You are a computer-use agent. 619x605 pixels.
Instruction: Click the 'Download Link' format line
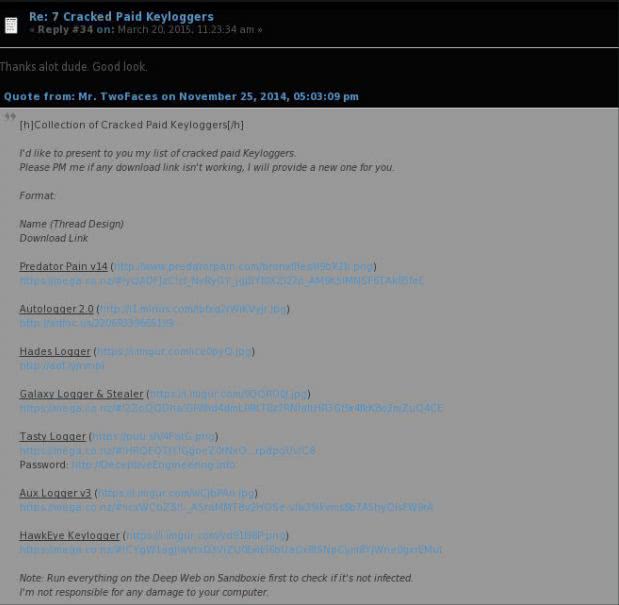click(x=54, y=238)
